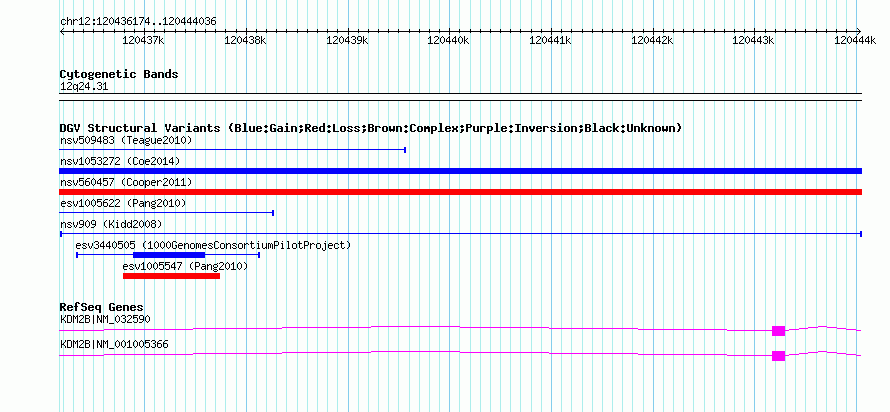Click the 120438k ruler tick label

pyautogui.click(x=245, y=40)
